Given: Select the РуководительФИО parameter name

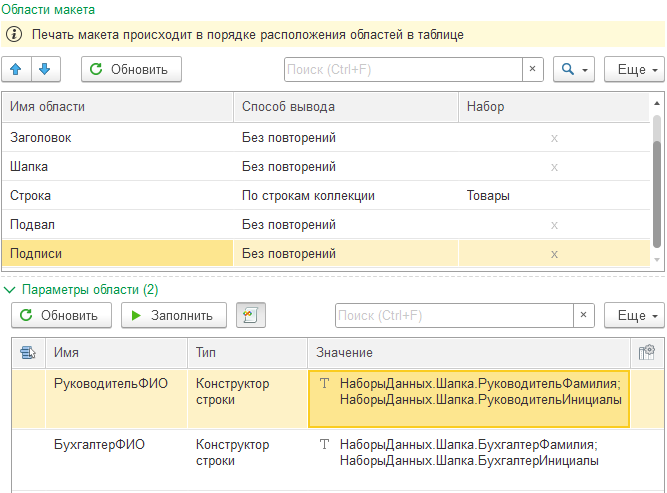Looking at the screenshot, I should 111,383.
